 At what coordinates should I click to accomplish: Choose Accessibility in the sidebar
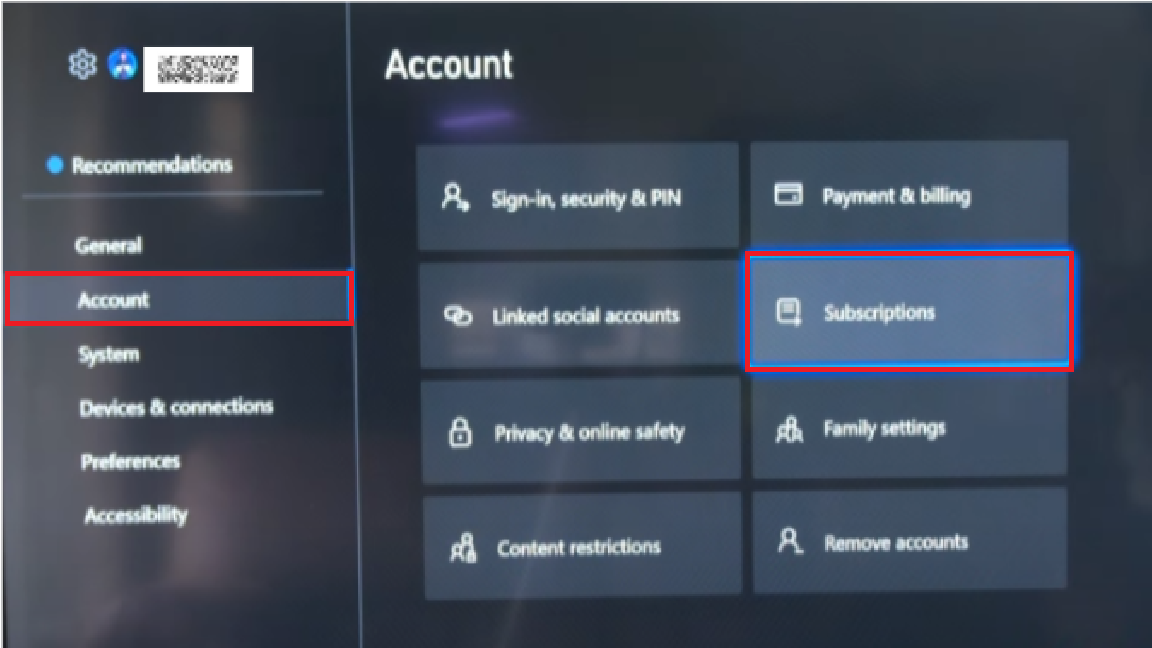point(136,515)
